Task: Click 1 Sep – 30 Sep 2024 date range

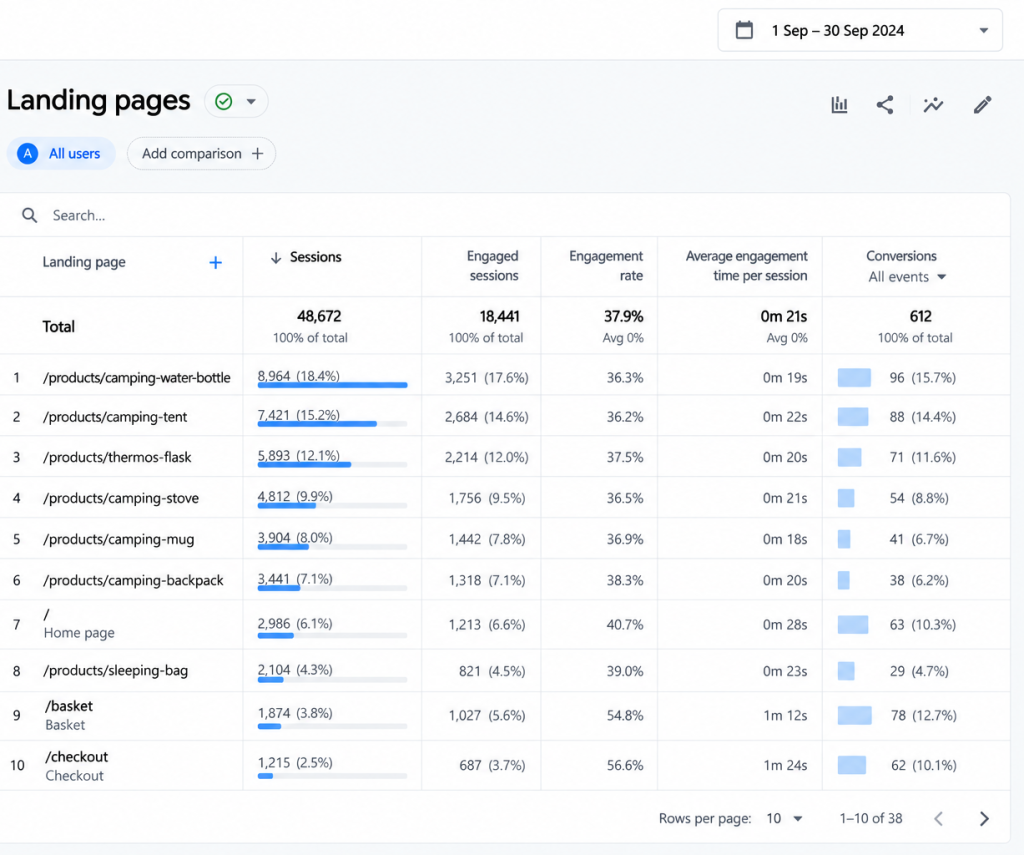Action: pyautogui.click(x=838, y=31)
